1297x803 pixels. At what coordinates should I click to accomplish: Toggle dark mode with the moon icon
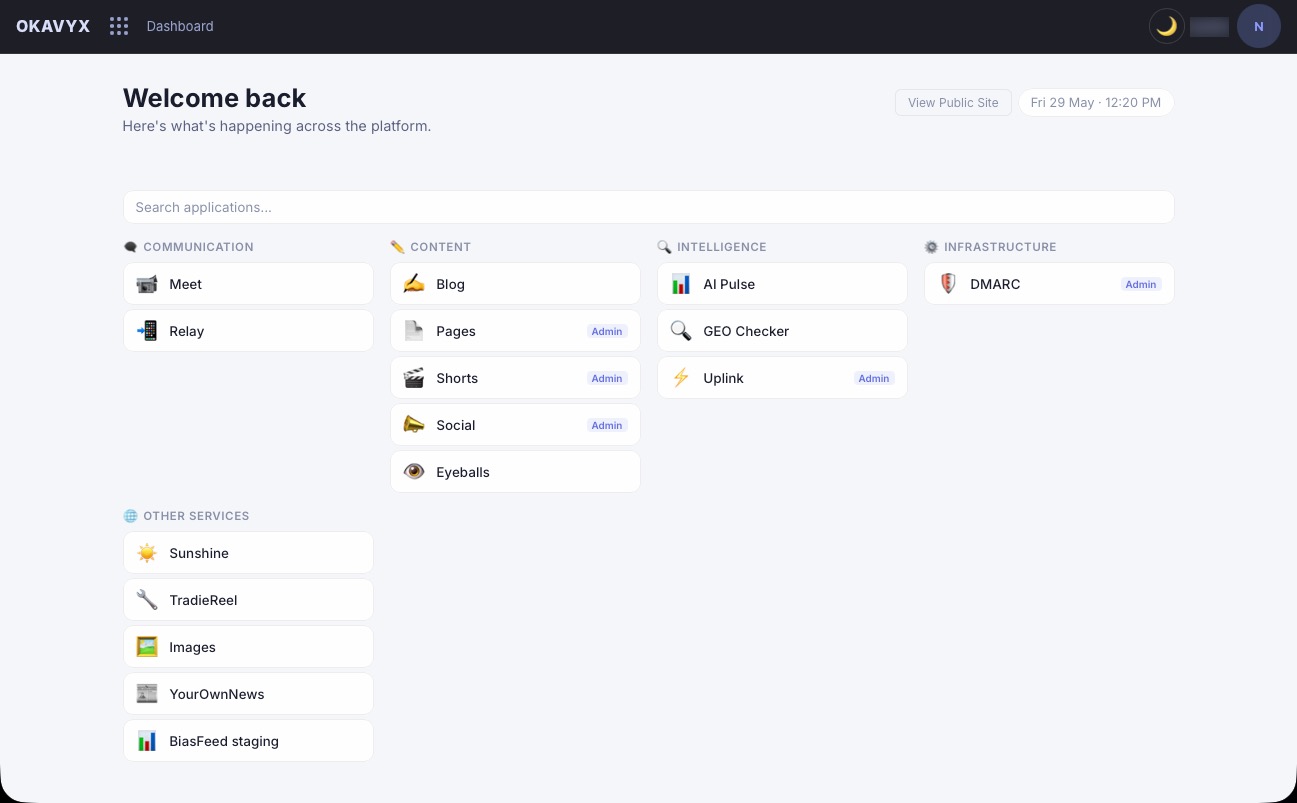click(1166, 27)
